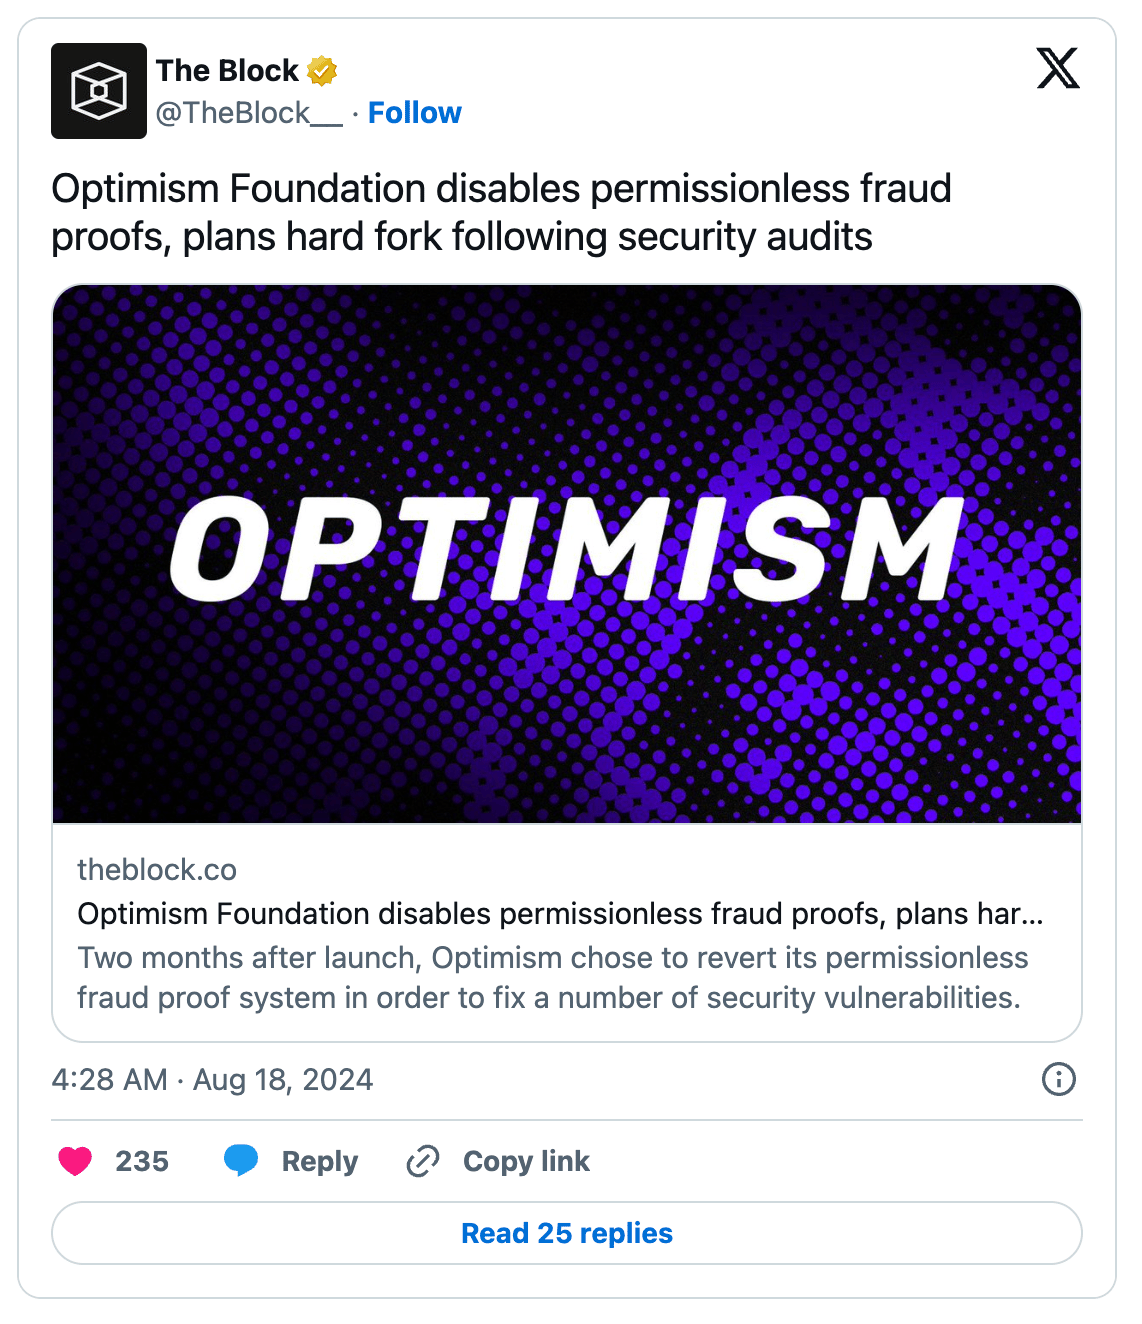Click the theblock.co domain text
Image resolution: width=1142 pixels, height=1324 pixels.
coord(157,870)
